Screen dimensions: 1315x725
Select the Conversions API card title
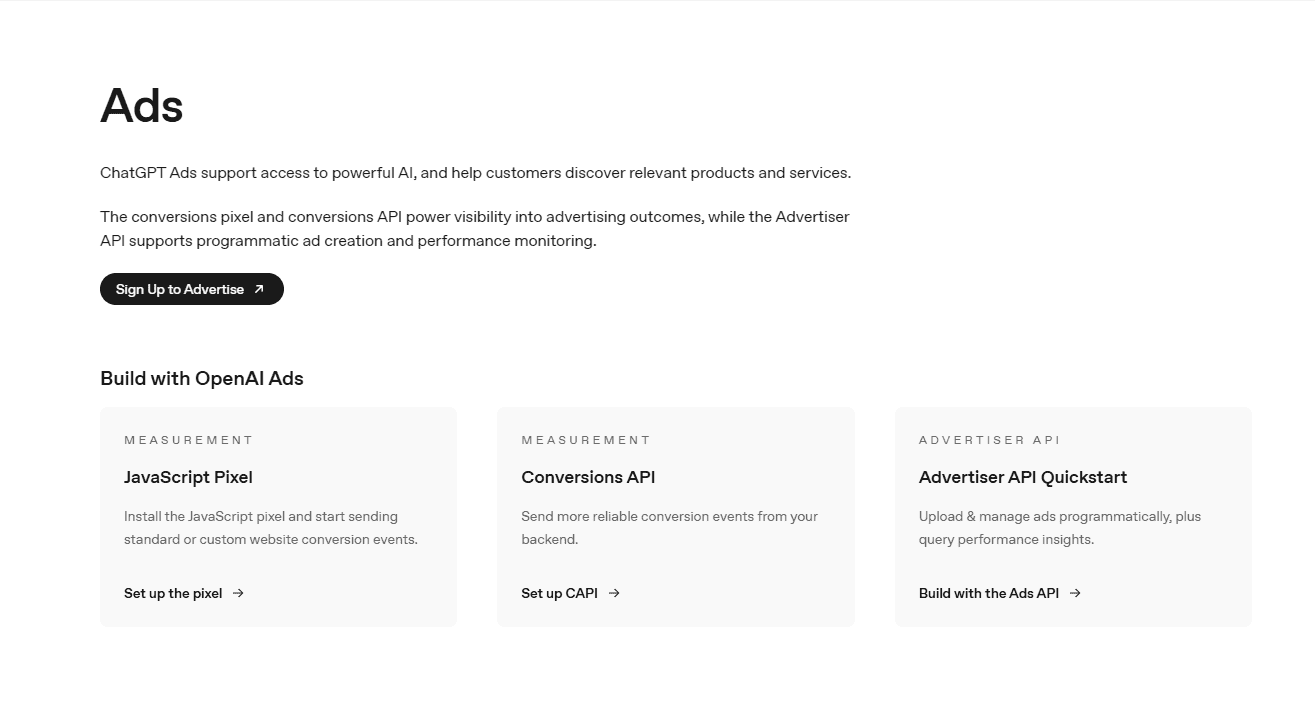pyautogui.click(x=588, y=477)
